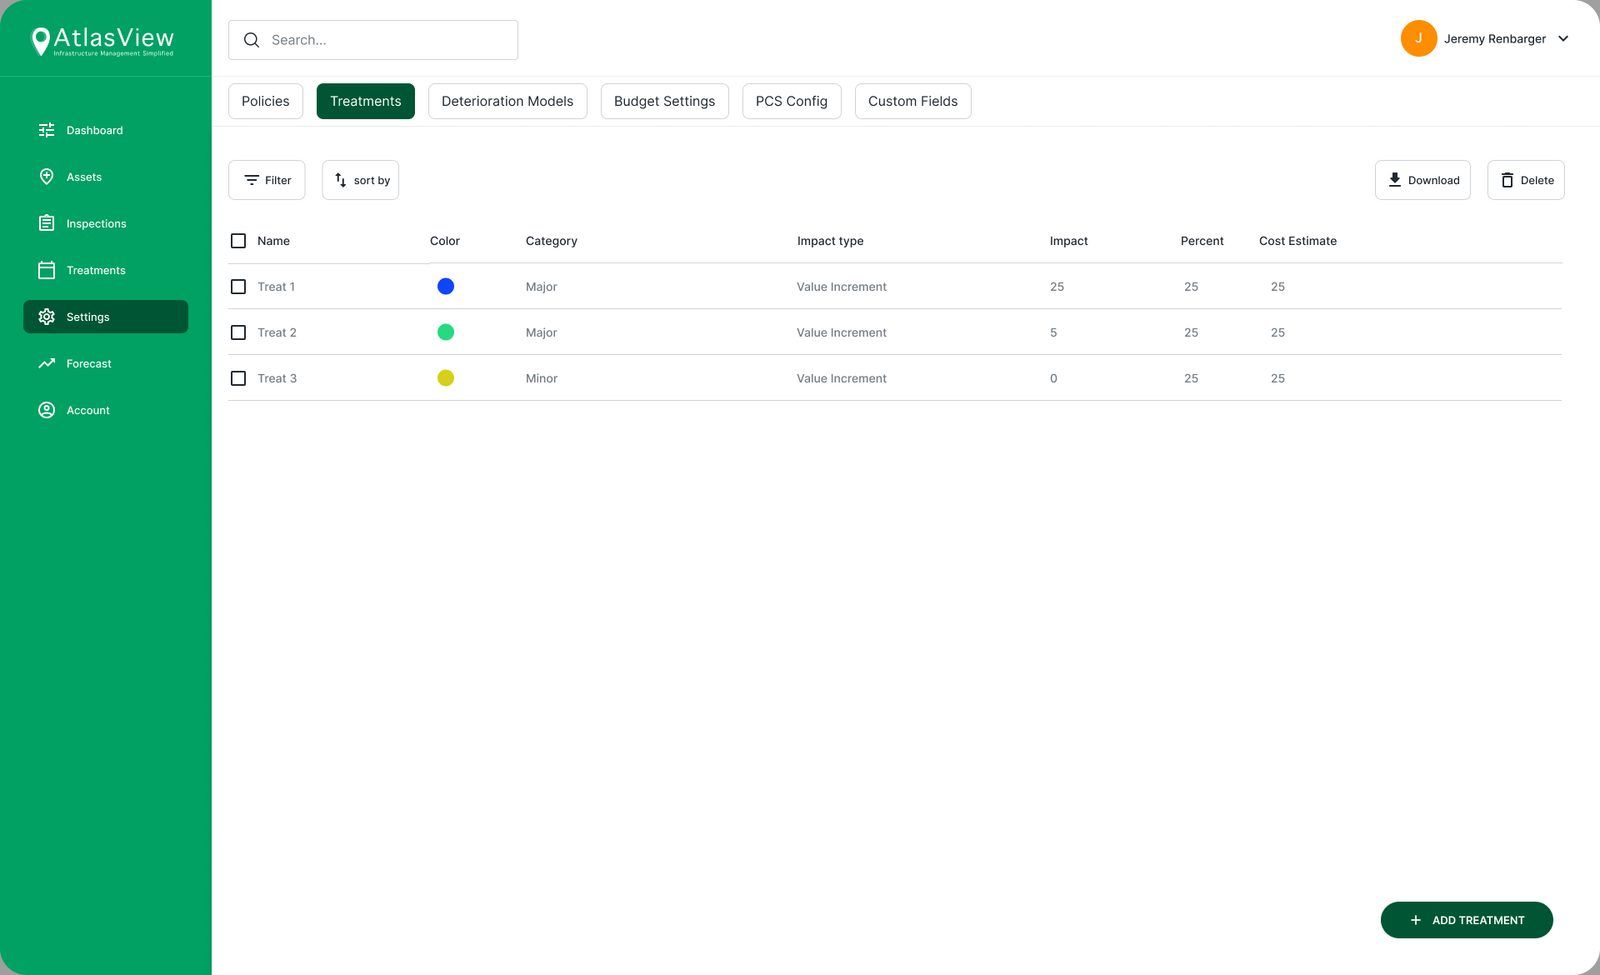Click the Treat 1 name cell
Viewport: 1600px width, 975px height.
(276, 287)
